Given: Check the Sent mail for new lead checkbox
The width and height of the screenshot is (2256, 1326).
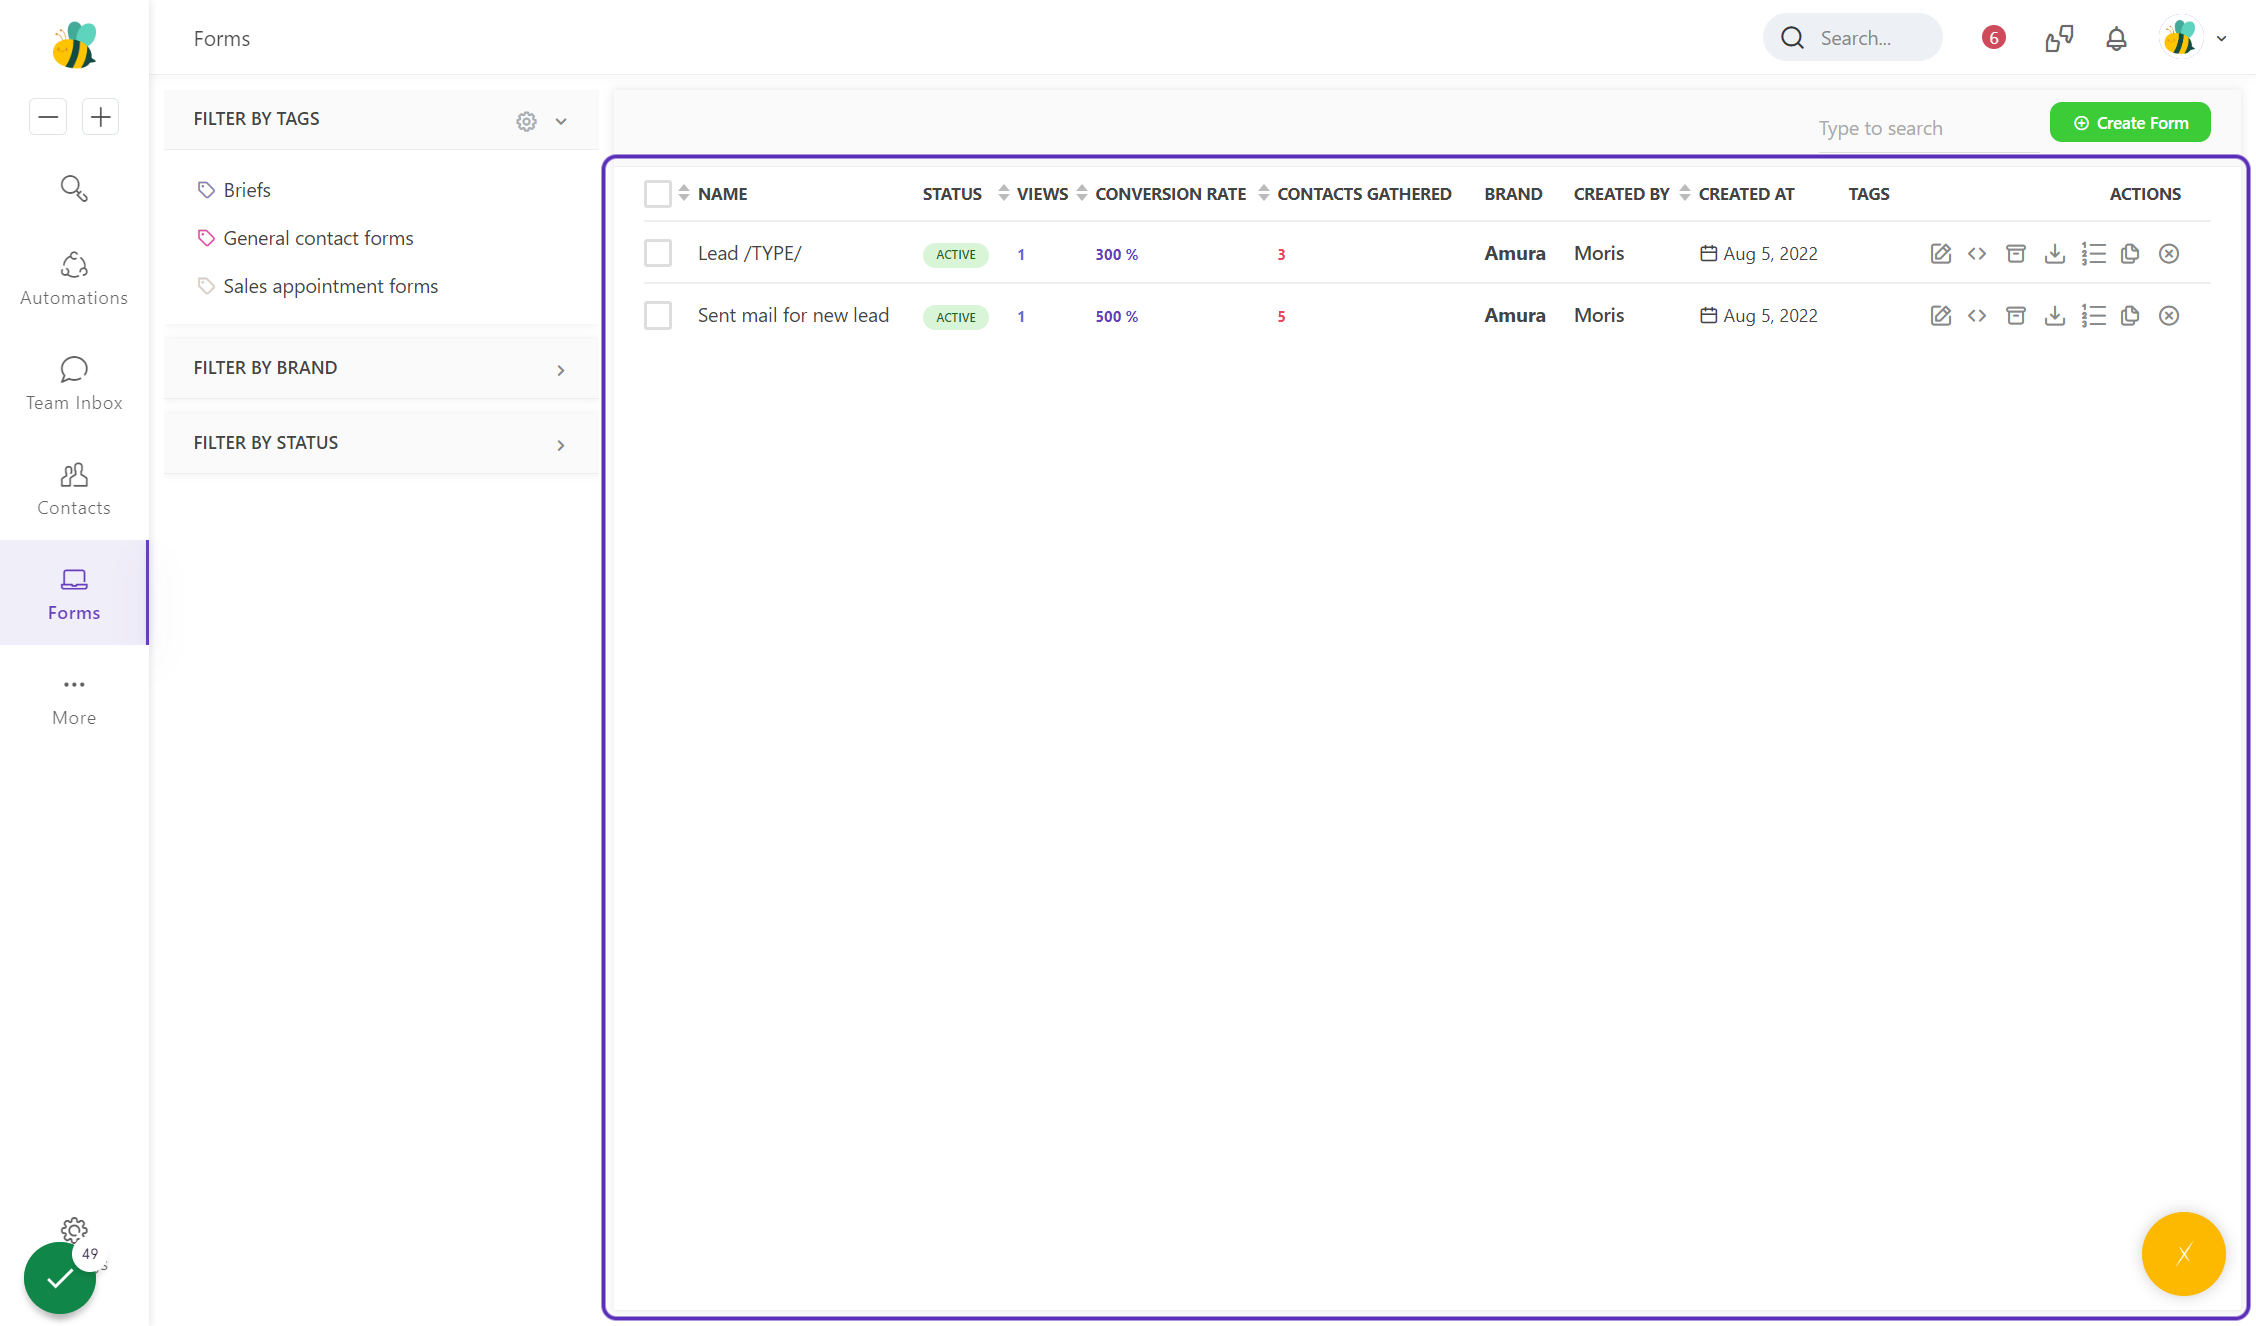Looking at the screenshot, I should pyautogui.click(x=658, y=316).
